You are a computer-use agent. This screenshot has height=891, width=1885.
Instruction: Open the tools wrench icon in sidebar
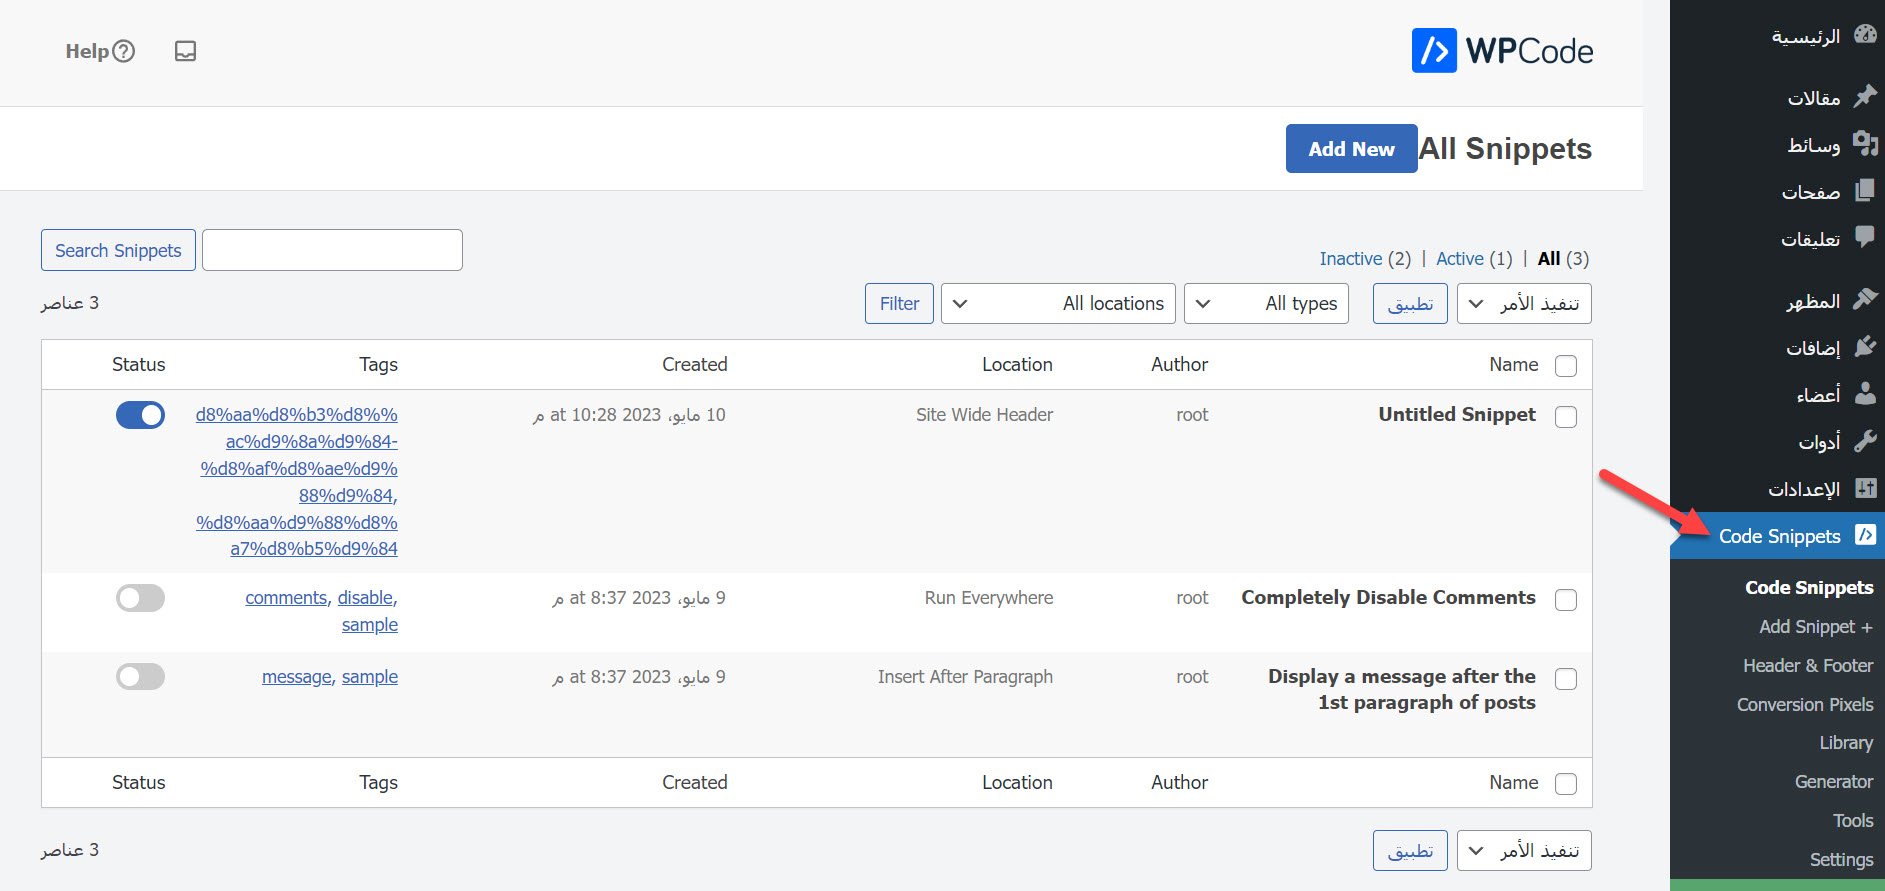1865,440
